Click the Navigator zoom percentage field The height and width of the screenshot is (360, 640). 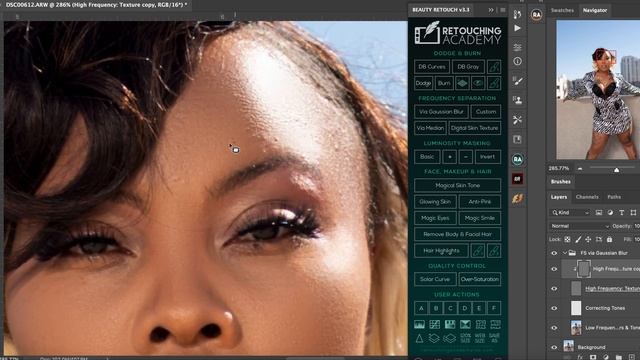[559, 169]
